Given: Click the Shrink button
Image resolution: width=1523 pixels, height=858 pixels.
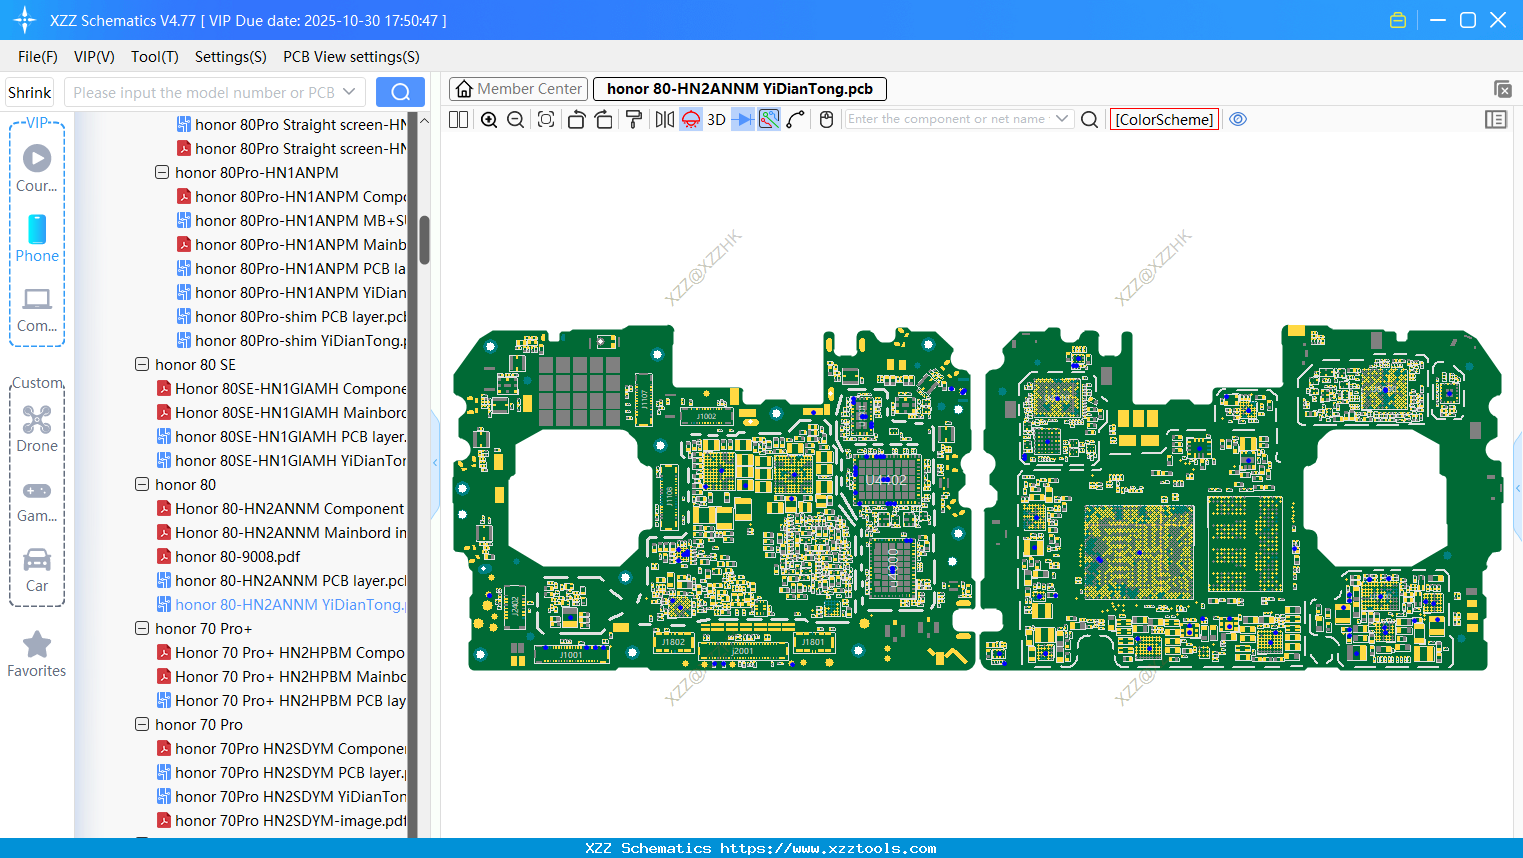Looking at the screenshot, I should [30, 92].
